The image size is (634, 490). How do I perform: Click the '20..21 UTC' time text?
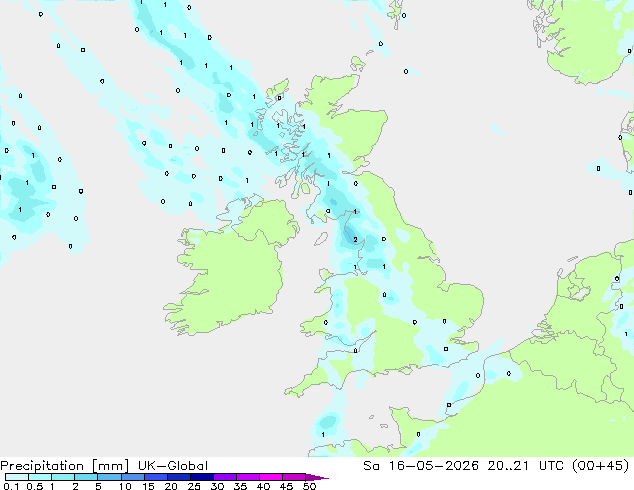pyautogui.click(x=524, y=466)
